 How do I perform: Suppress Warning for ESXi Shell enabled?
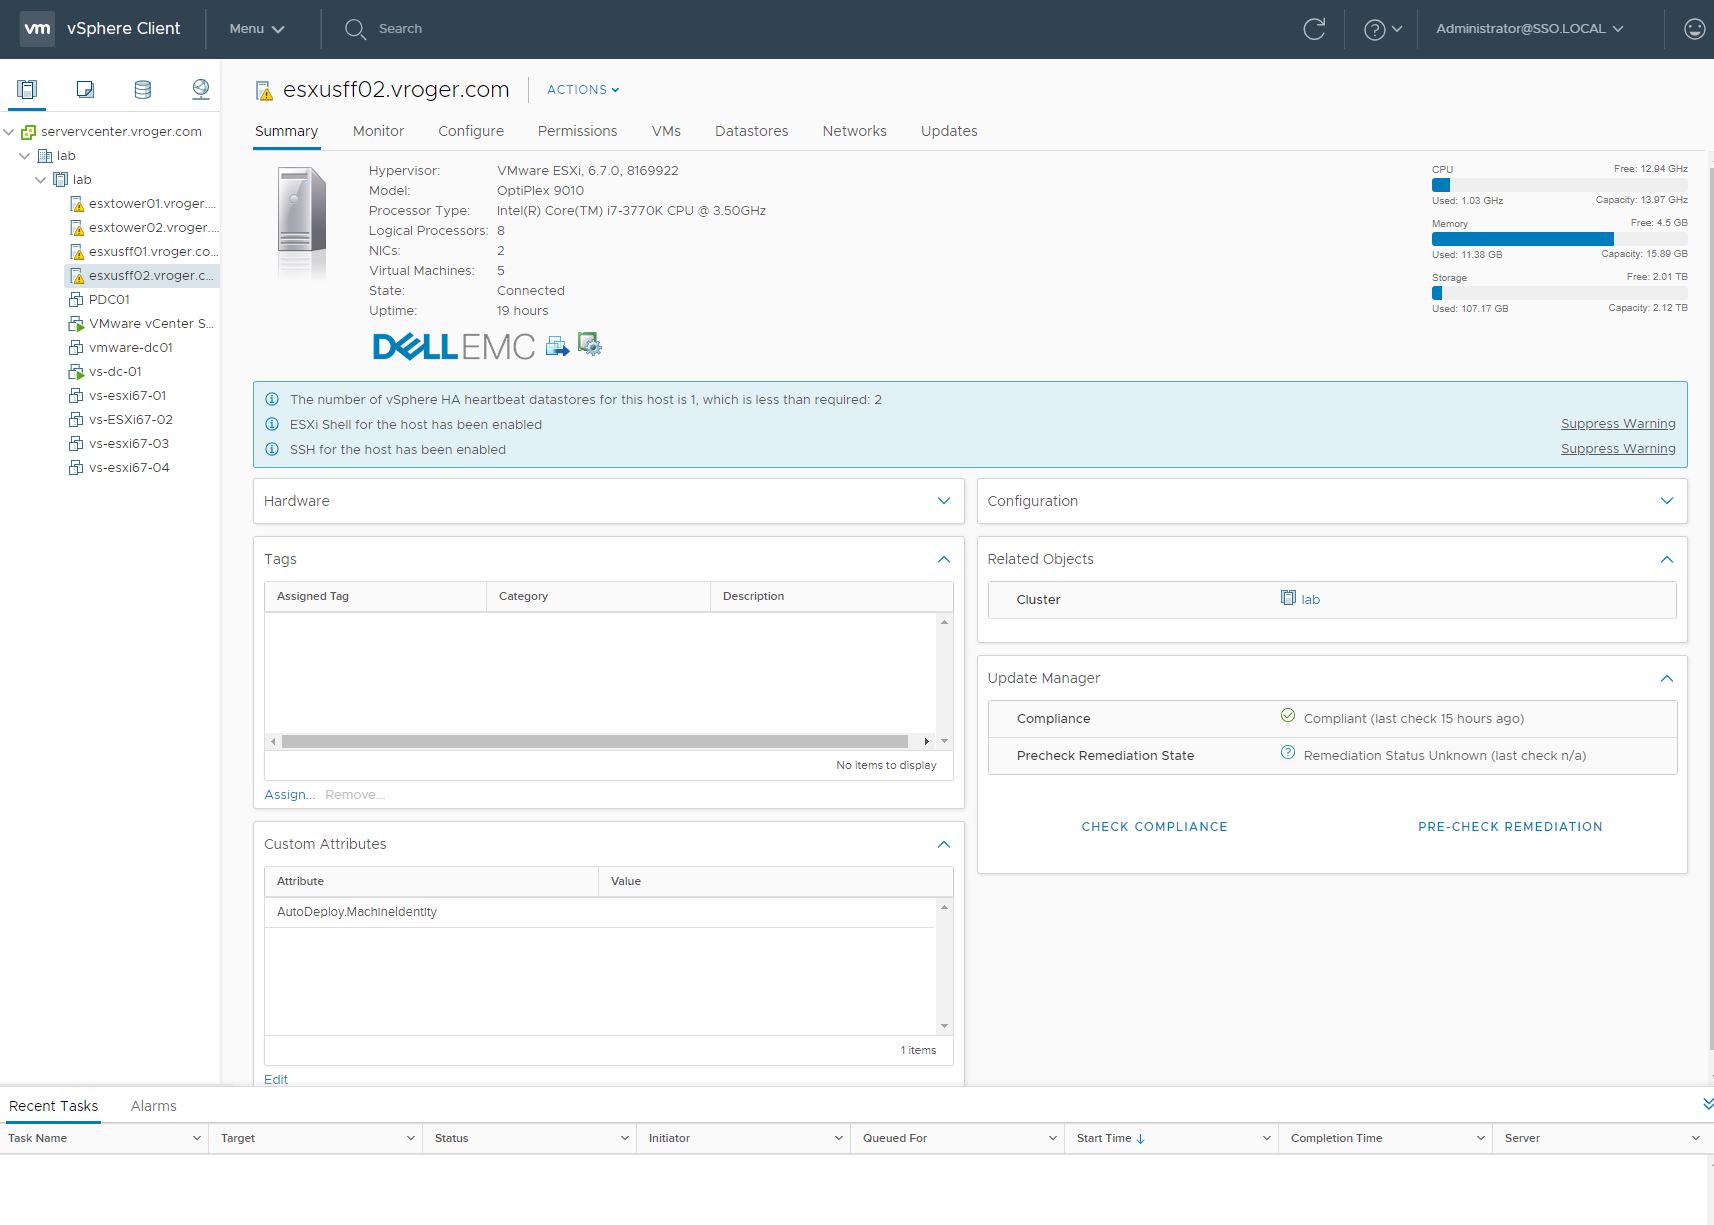click(1618, 424)
